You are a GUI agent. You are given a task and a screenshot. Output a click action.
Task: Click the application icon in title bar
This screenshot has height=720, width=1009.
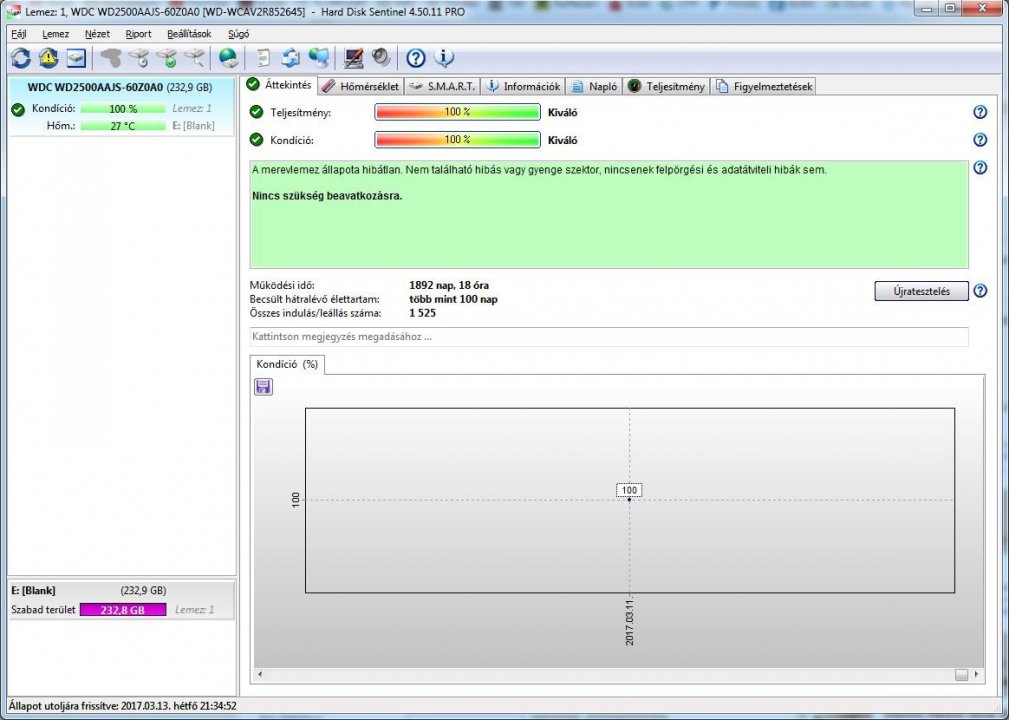click(x=13, y=12)
